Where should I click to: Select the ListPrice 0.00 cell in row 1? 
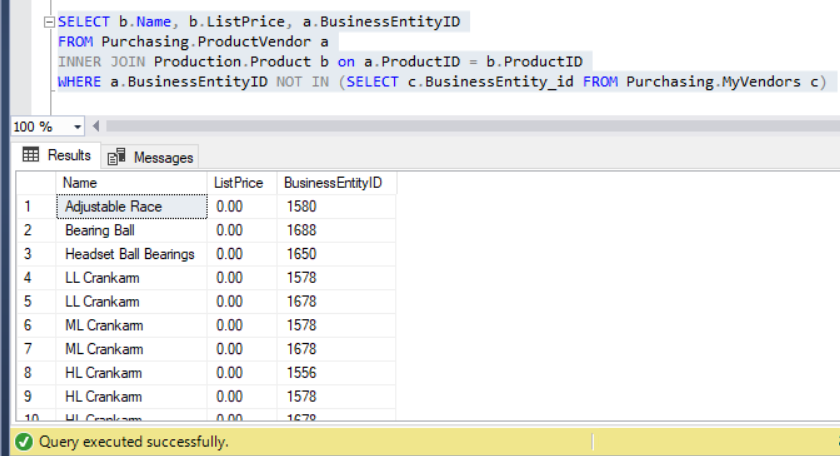242,207
